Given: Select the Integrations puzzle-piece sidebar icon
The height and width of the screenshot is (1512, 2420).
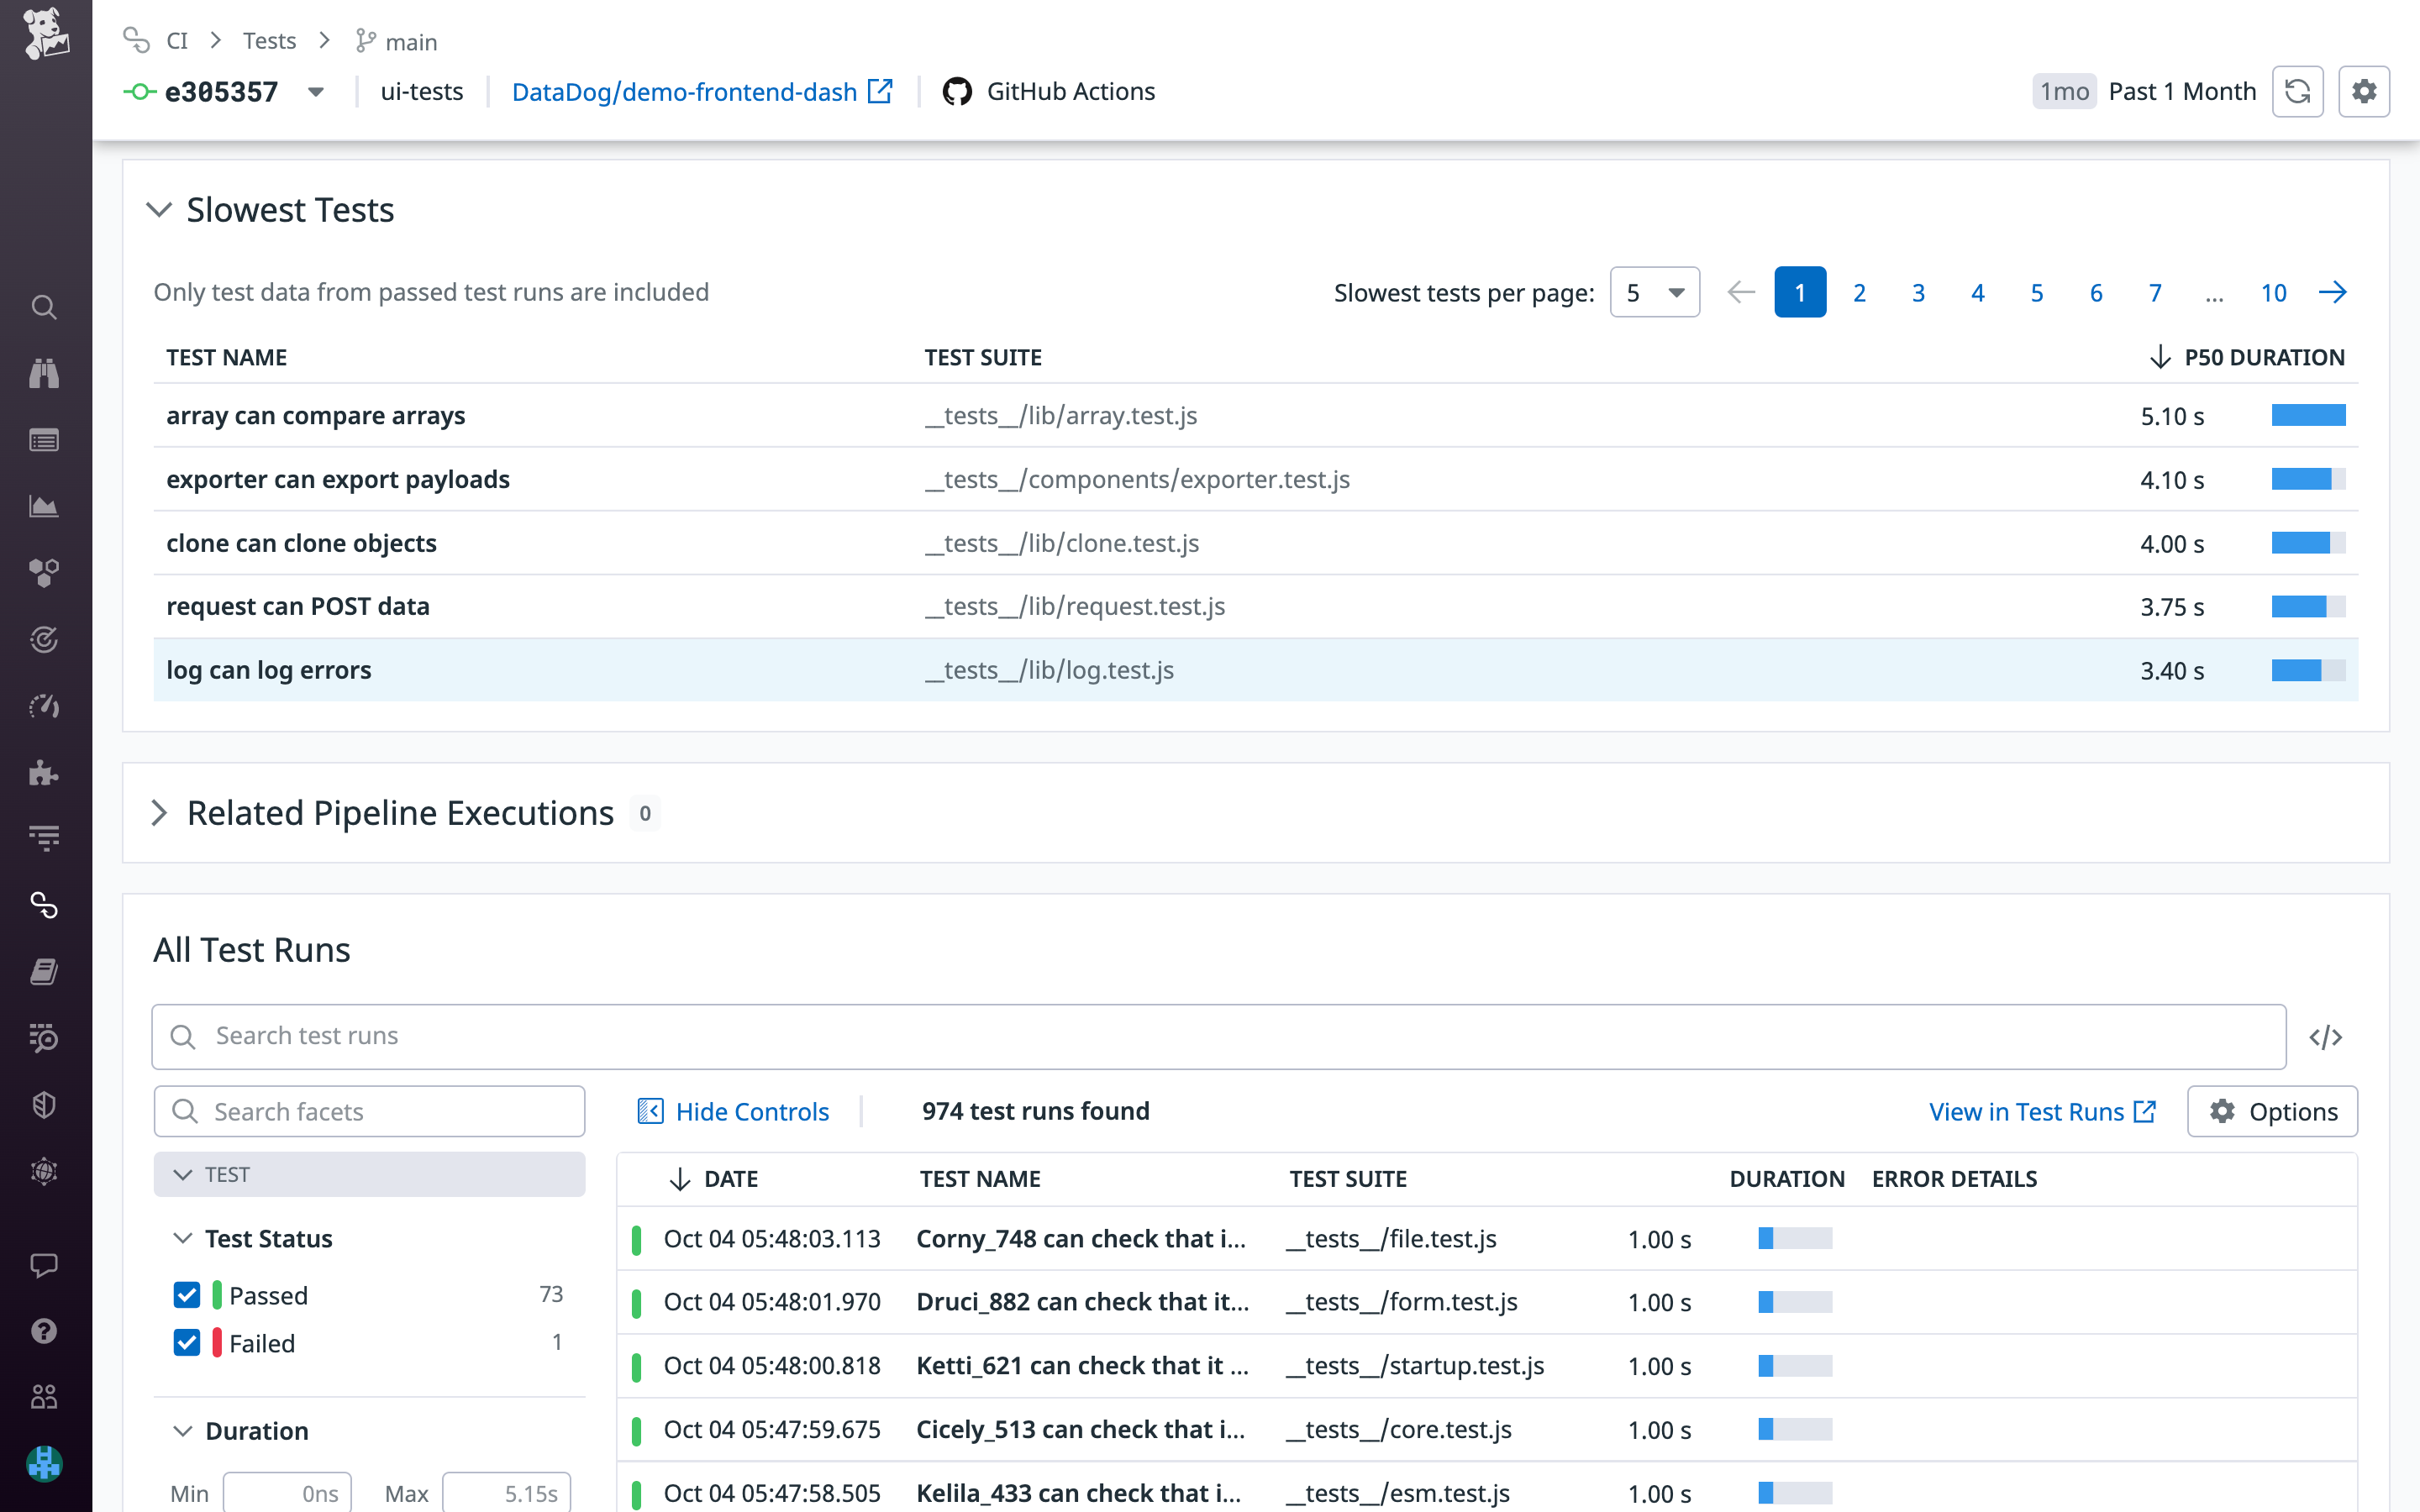Looking at the screenshot, I should tap(44, 771).
